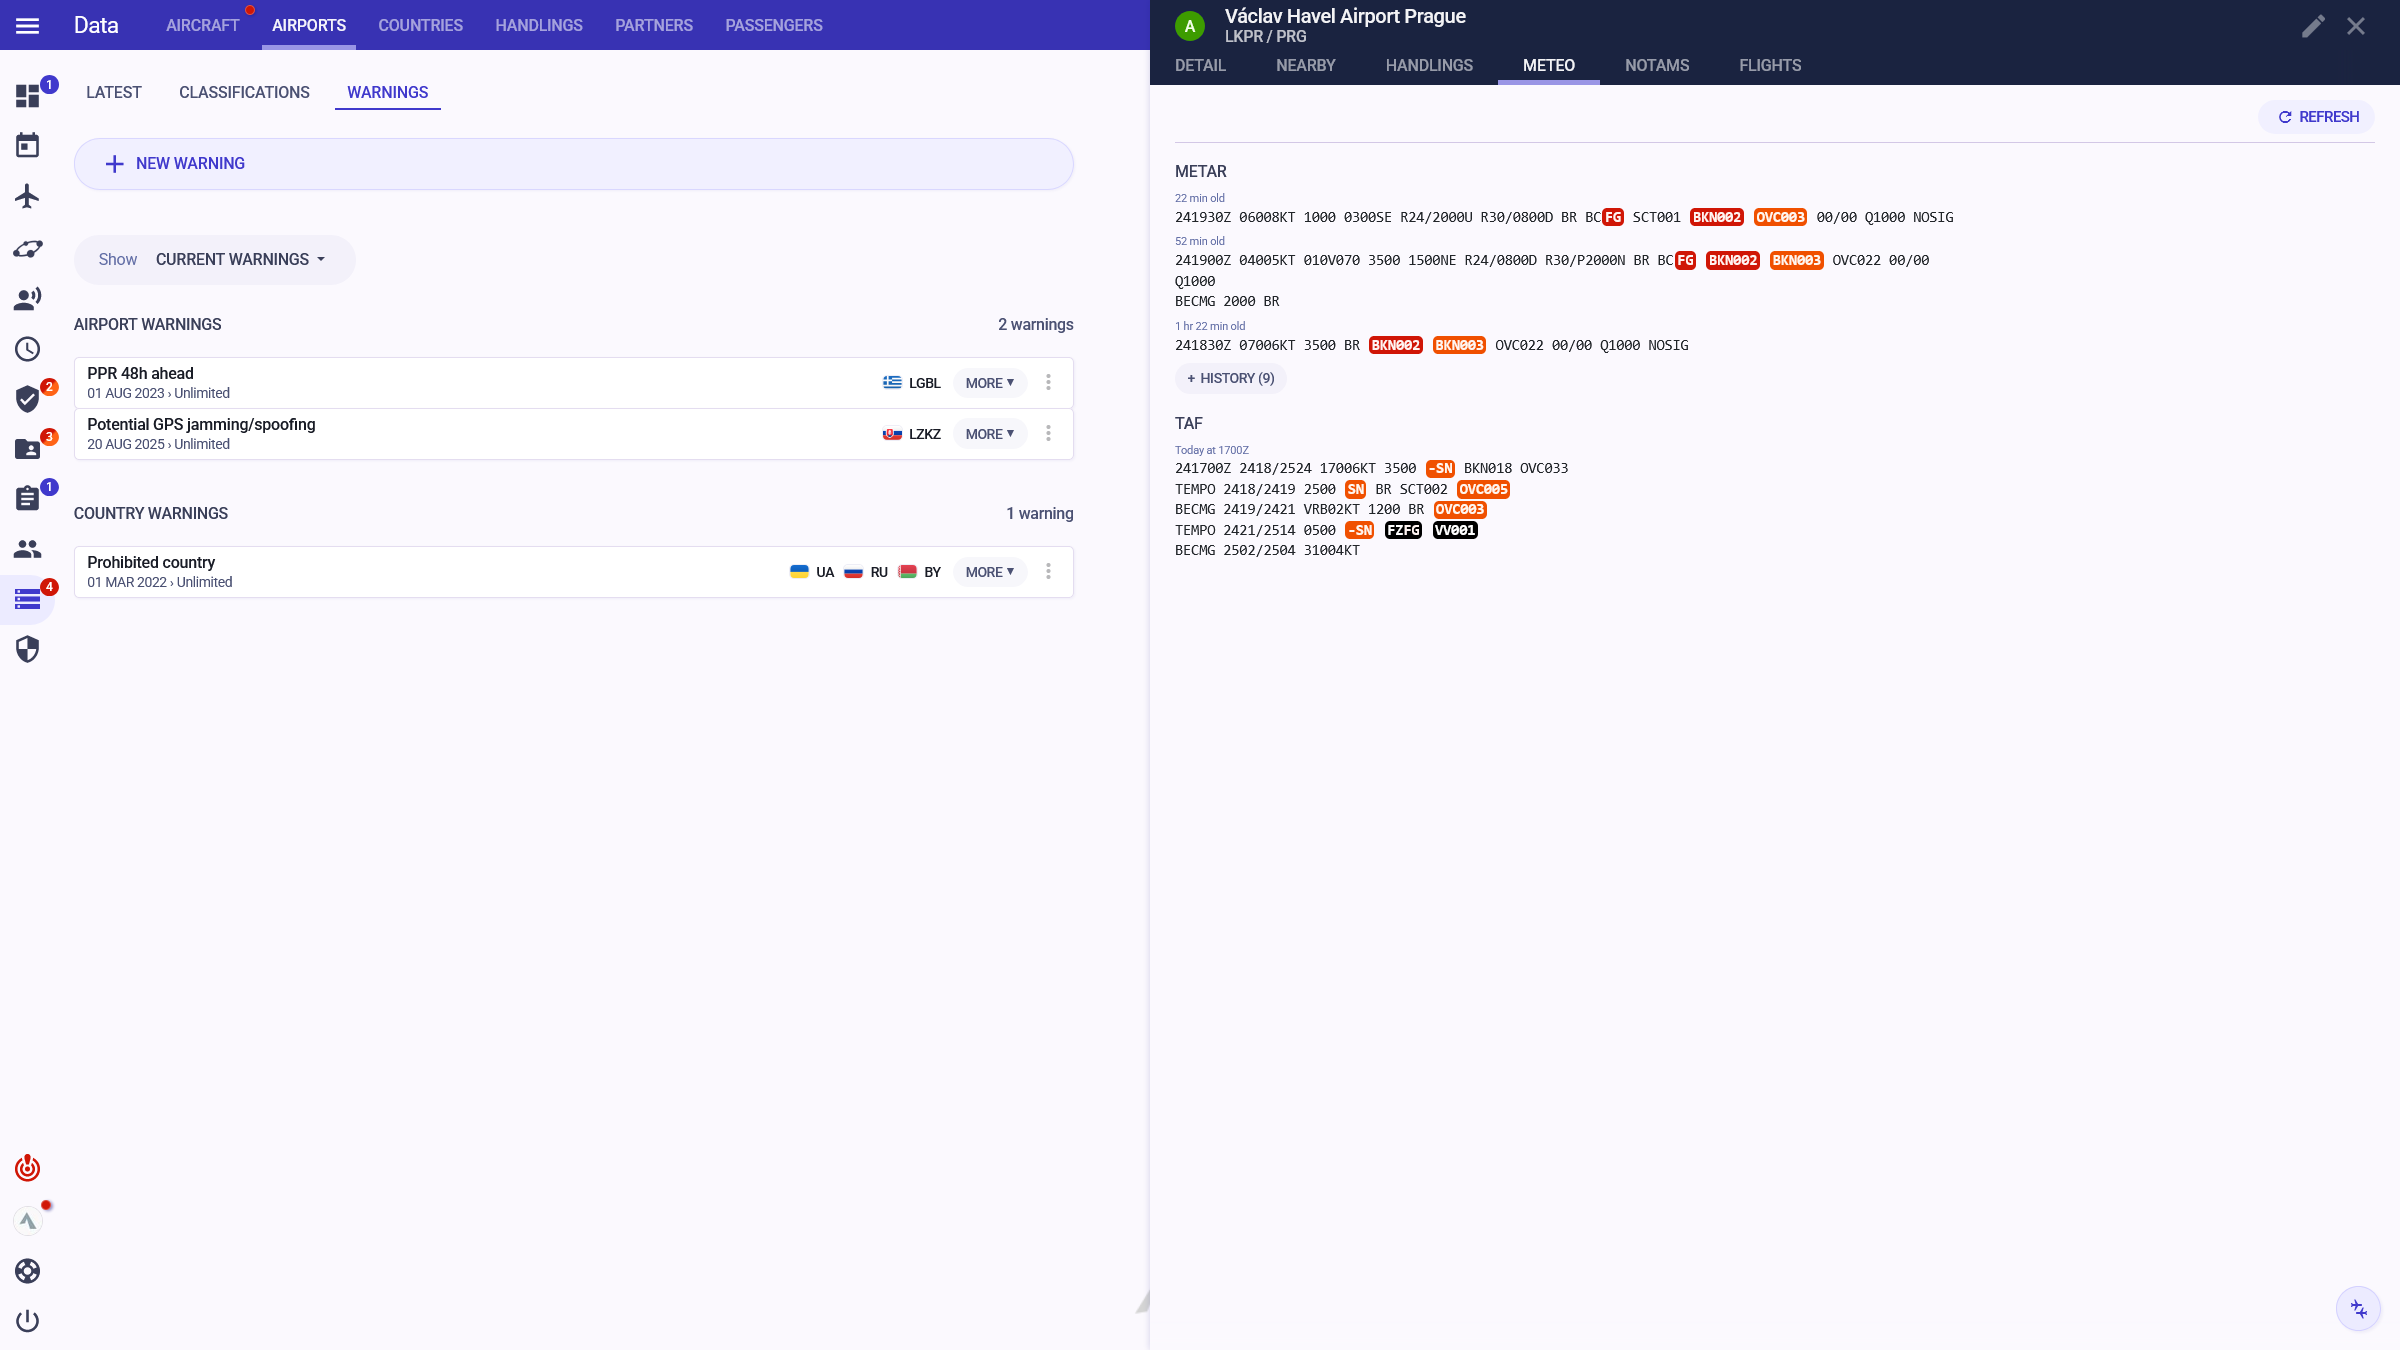Expand MORE on GPS jamming warning
This screenshot has height=1350, width=2400.
(989, 434)
